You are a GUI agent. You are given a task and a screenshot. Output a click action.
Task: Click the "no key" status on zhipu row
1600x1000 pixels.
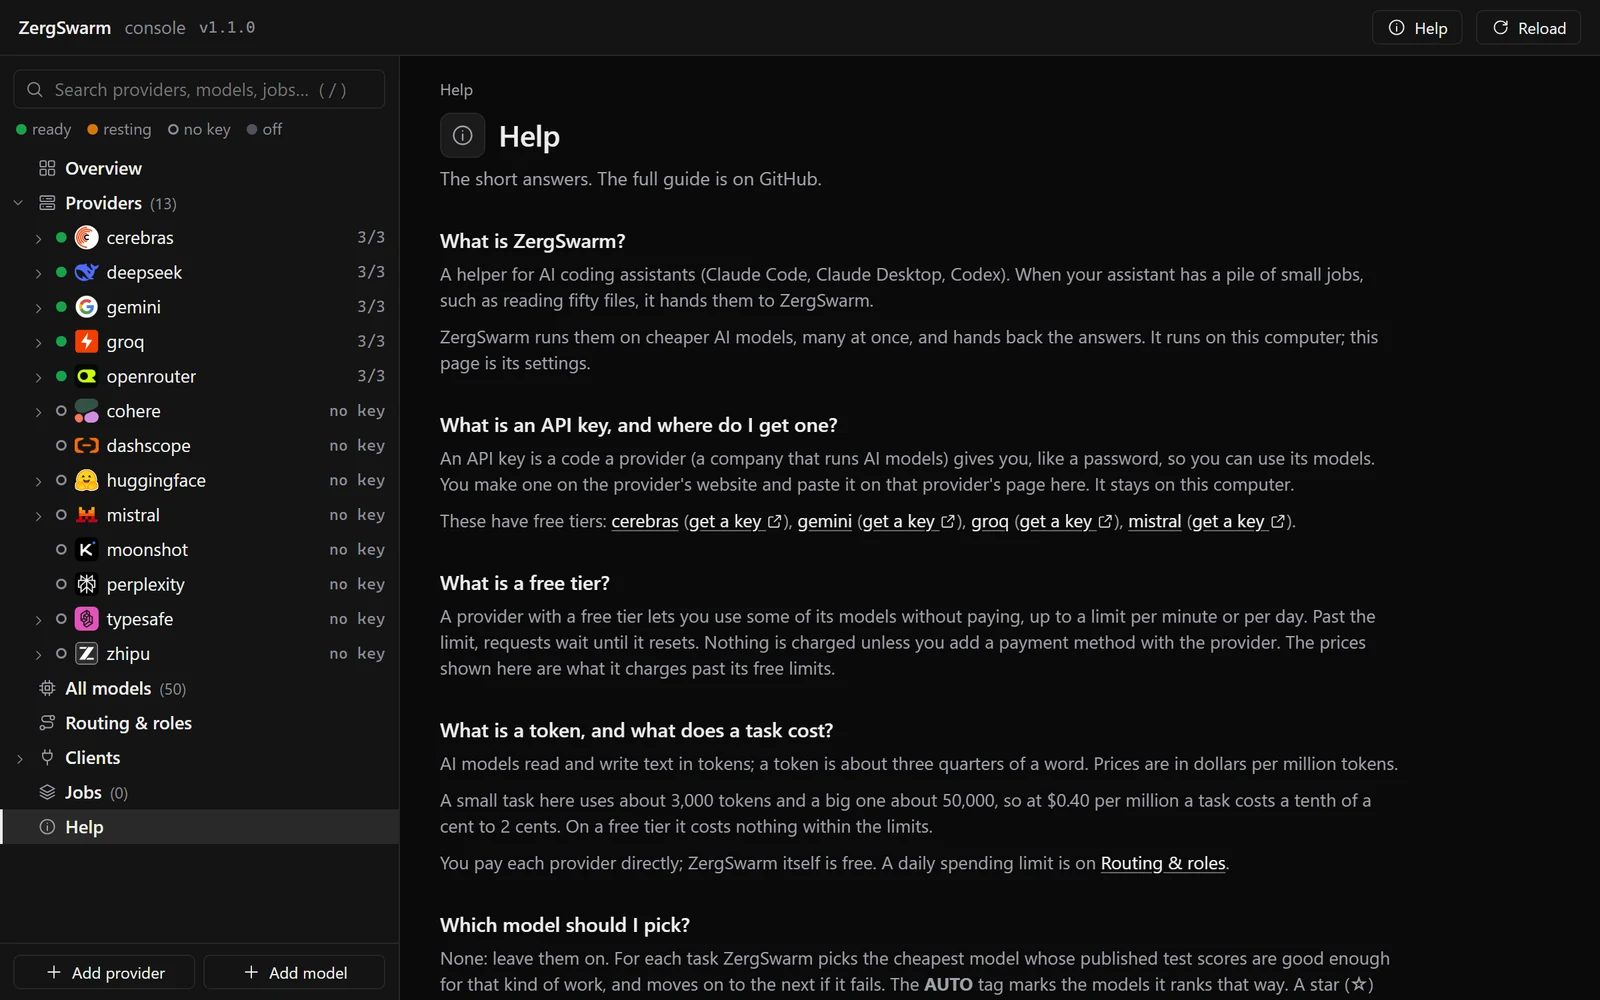357,653
